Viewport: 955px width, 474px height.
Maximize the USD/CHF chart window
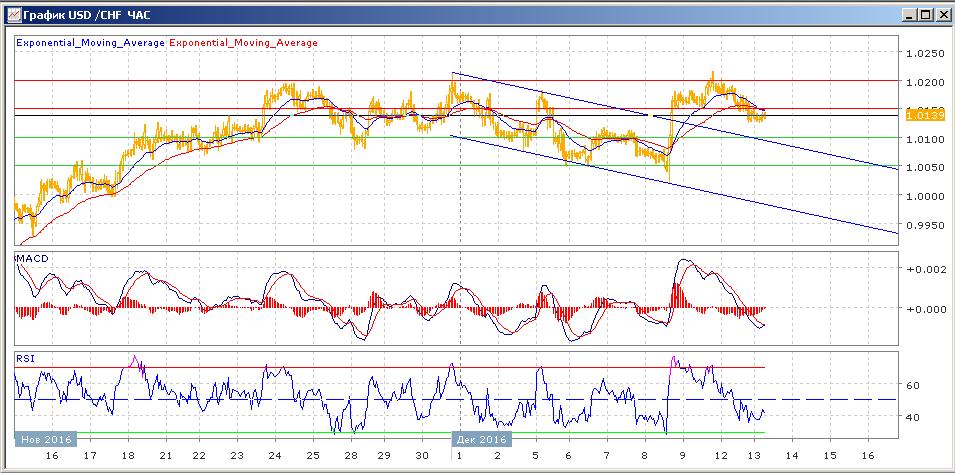[924, 15]
